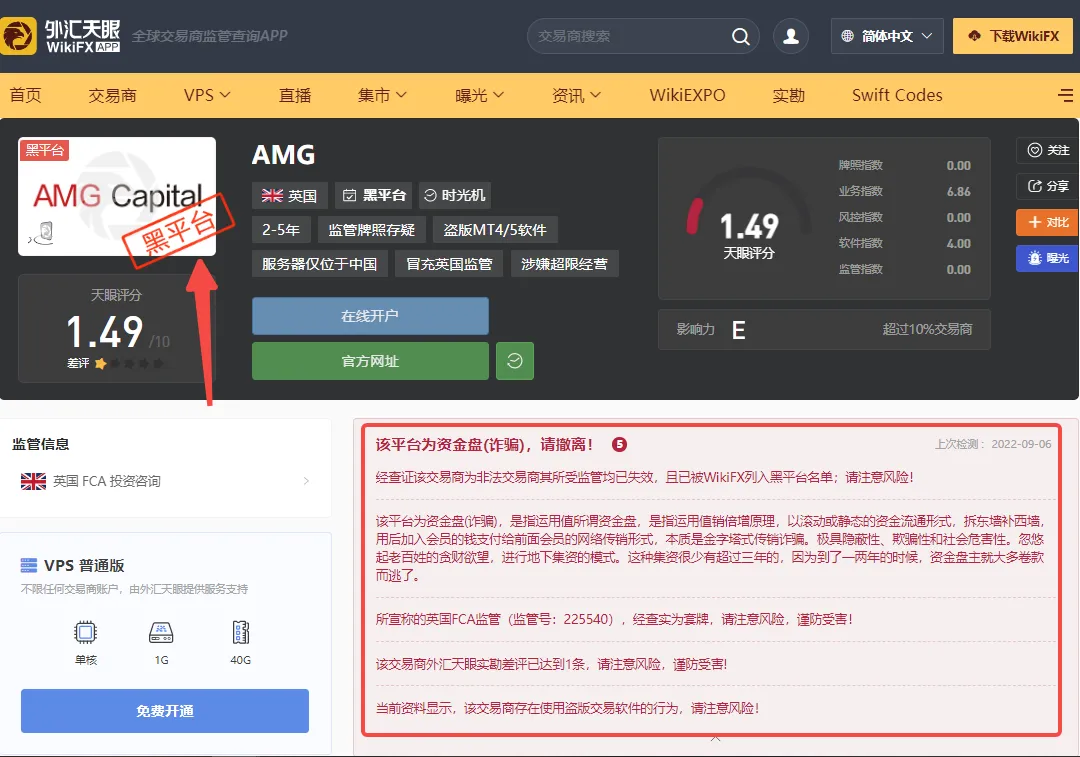1080x757 pixels.
Task: Click 涉嫌超限经营 tag
Action: (565, 264)
